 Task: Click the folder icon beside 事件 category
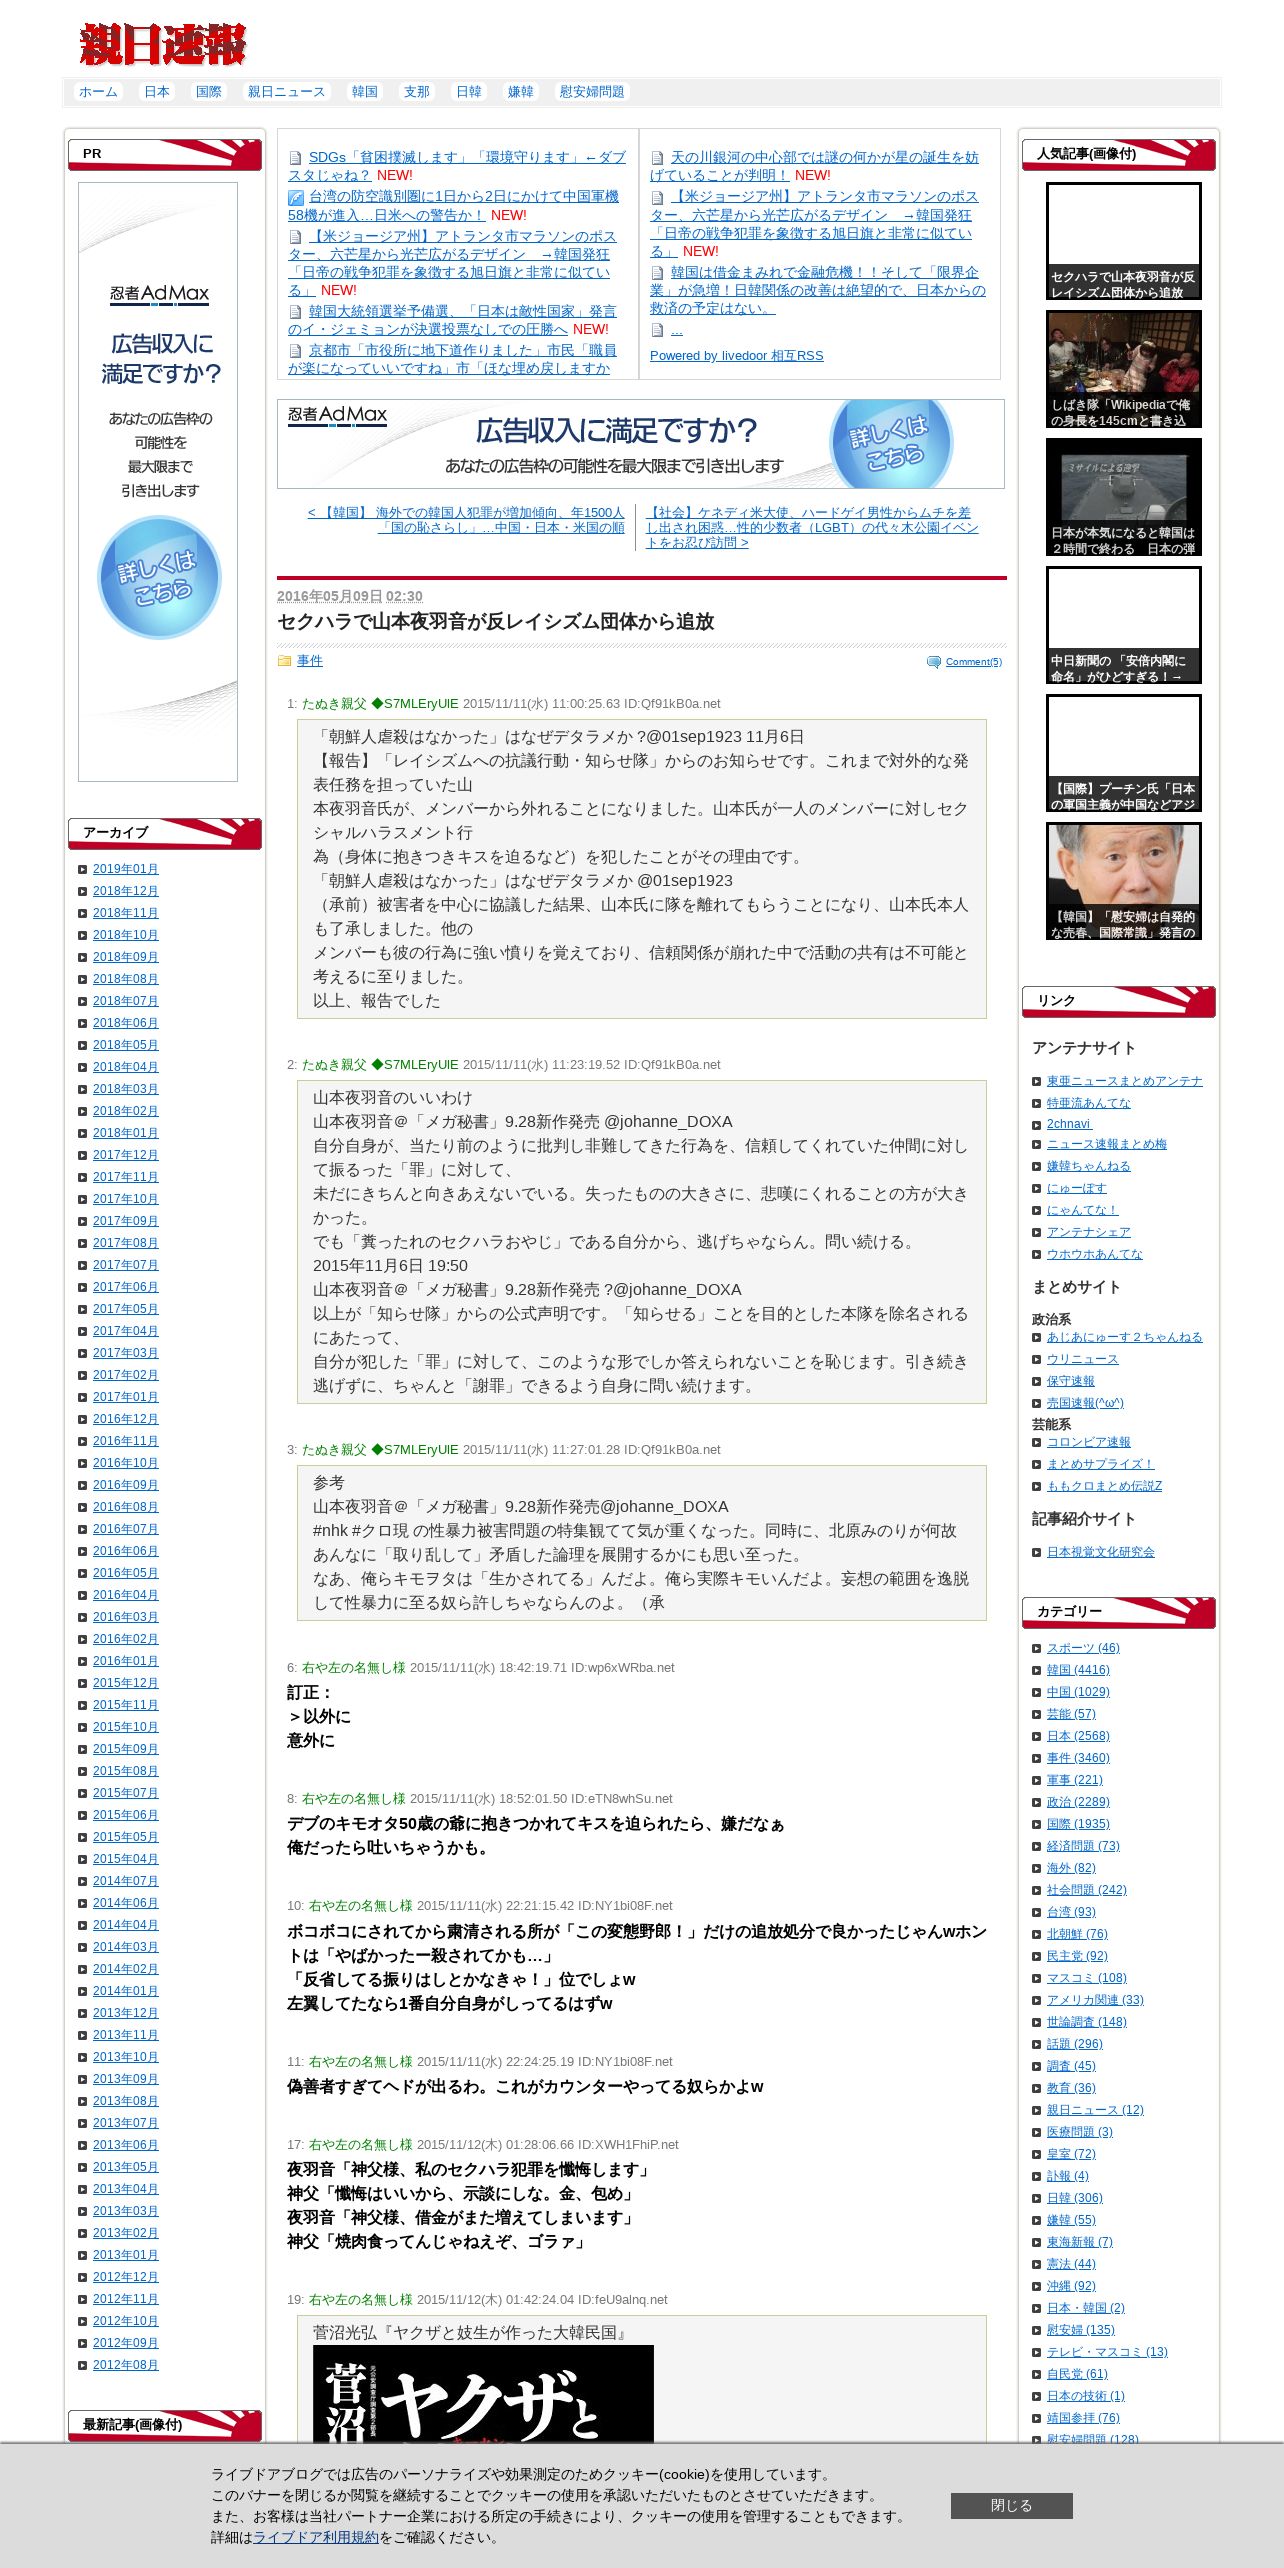284,661
